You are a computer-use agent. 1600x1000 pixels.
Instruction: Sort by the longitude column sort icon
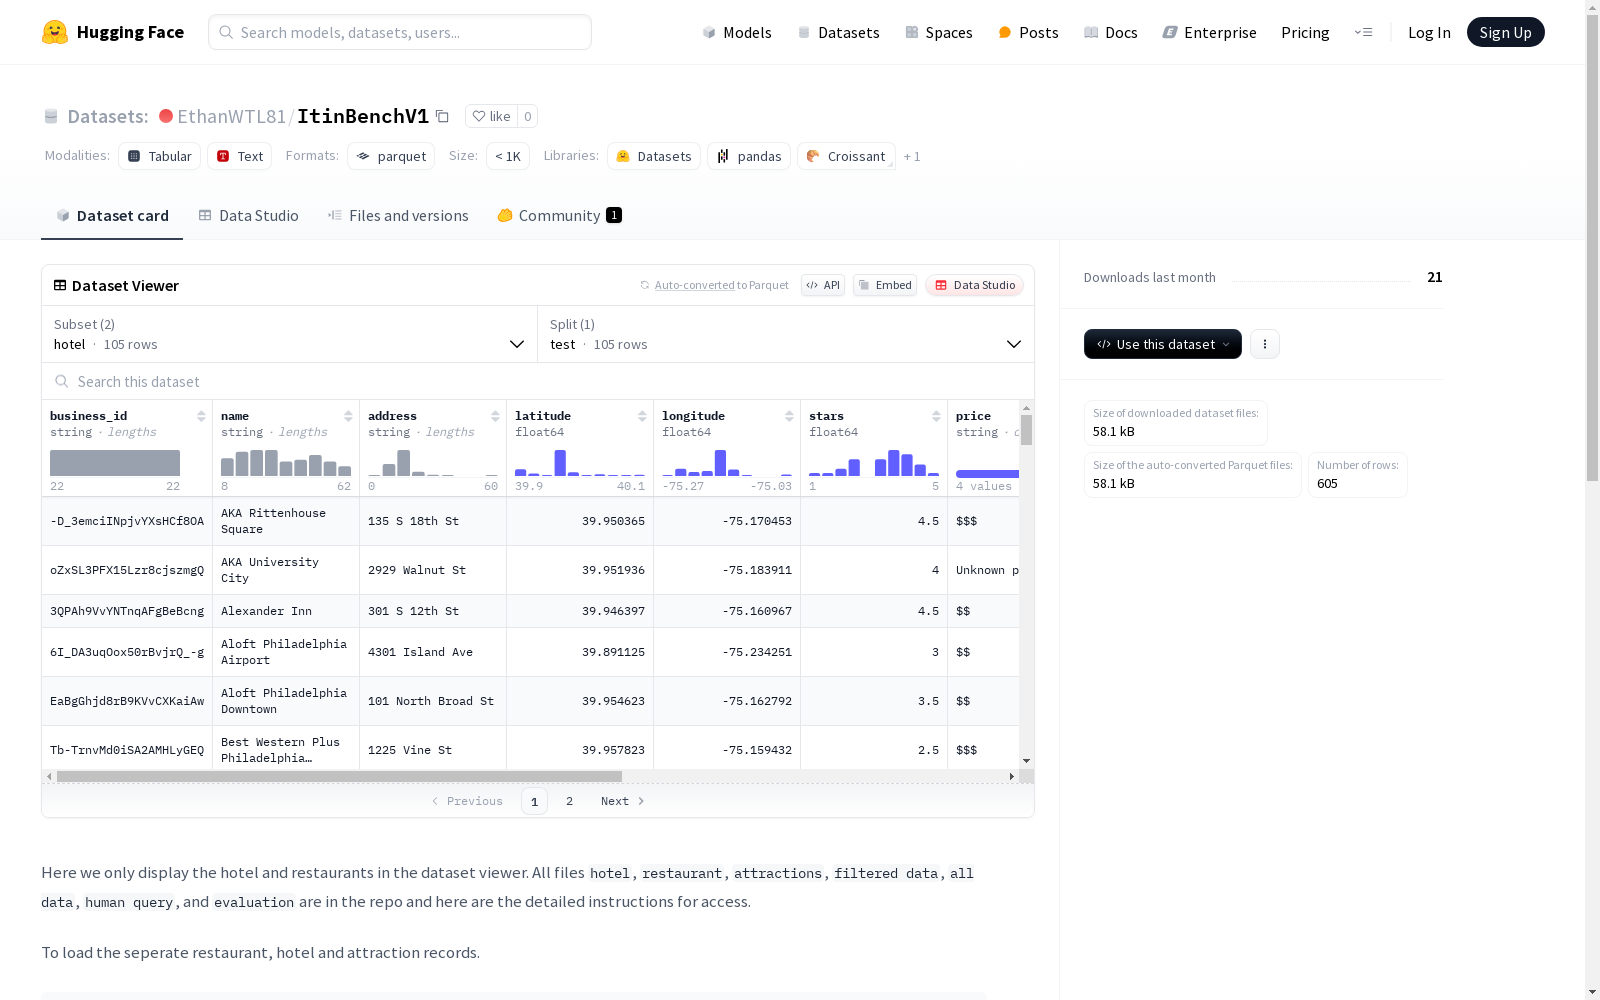(789, 416)
